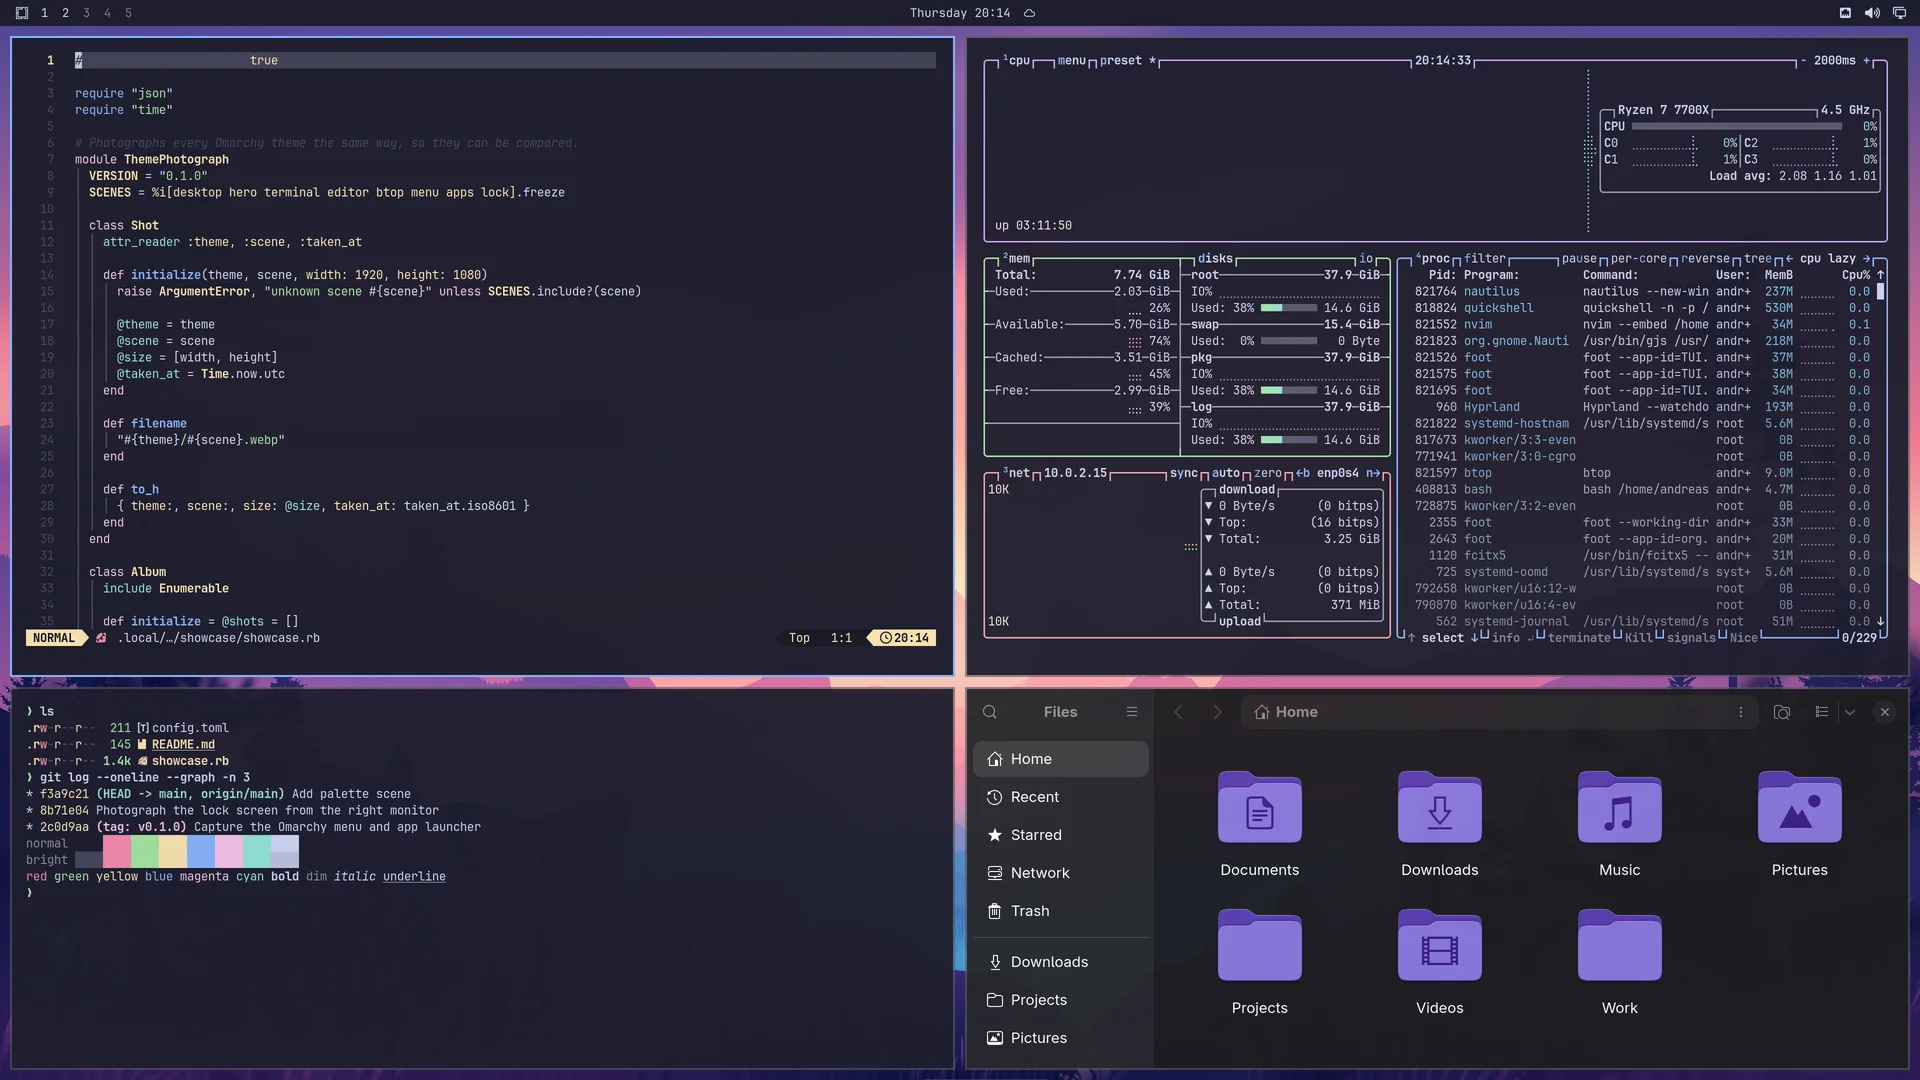Open the menu icon left of workspace 1
The image size is (1920, 1080).
click(22, 13)
